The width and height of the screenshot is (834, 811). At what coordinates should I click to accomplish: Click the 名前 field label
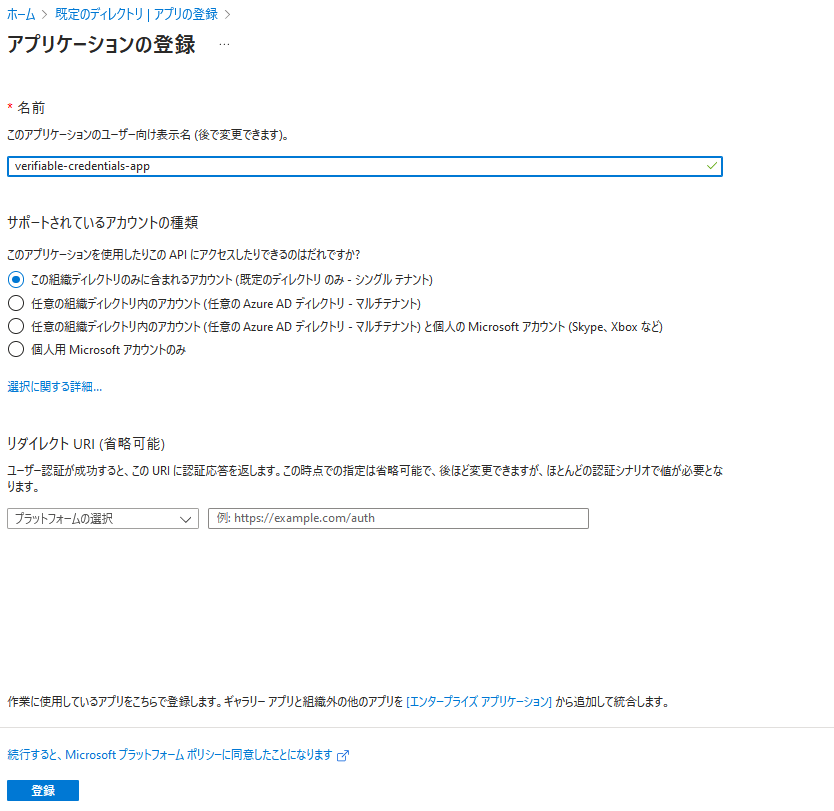(x=31, y=108)
